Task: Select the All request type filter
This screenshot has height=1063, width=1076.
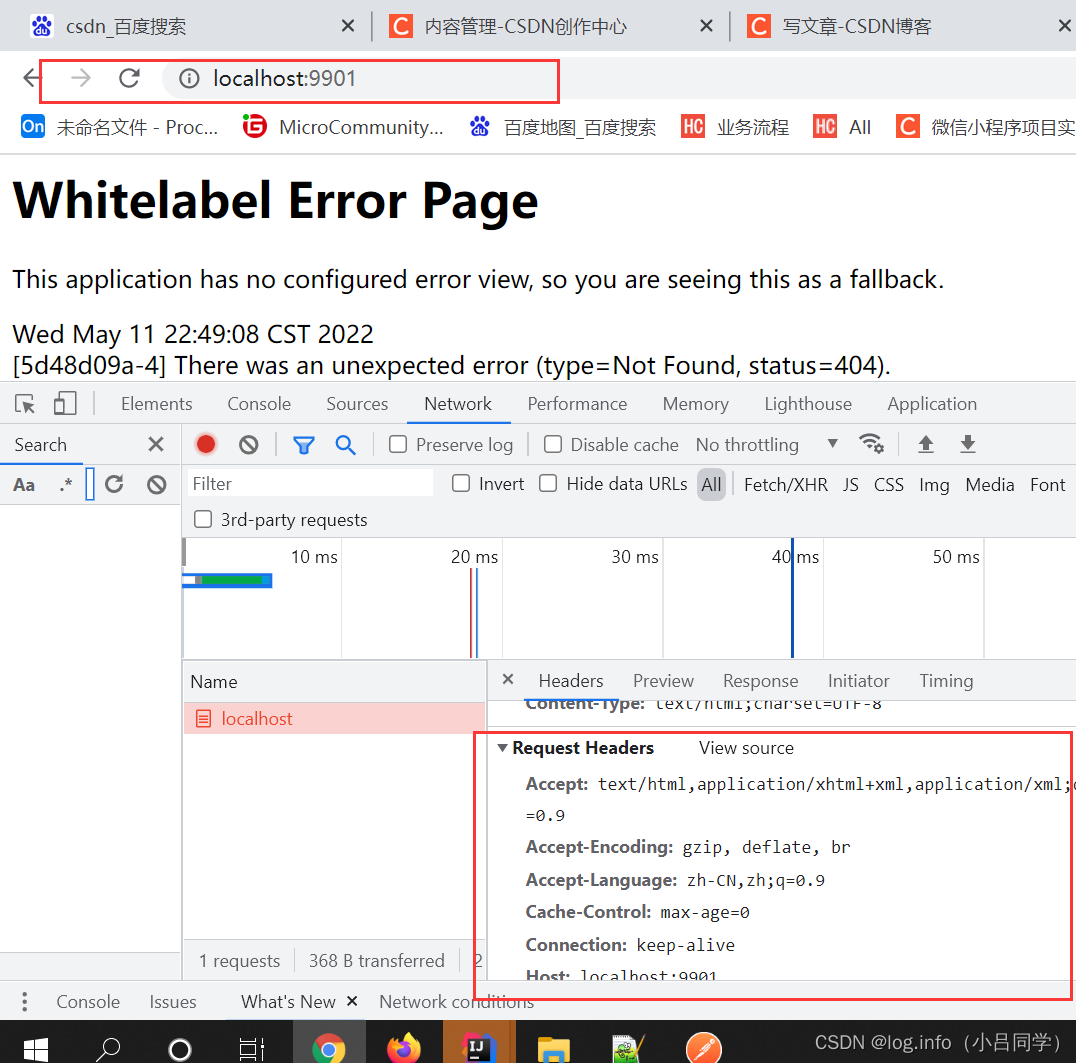Action: (x=712, y=484)
